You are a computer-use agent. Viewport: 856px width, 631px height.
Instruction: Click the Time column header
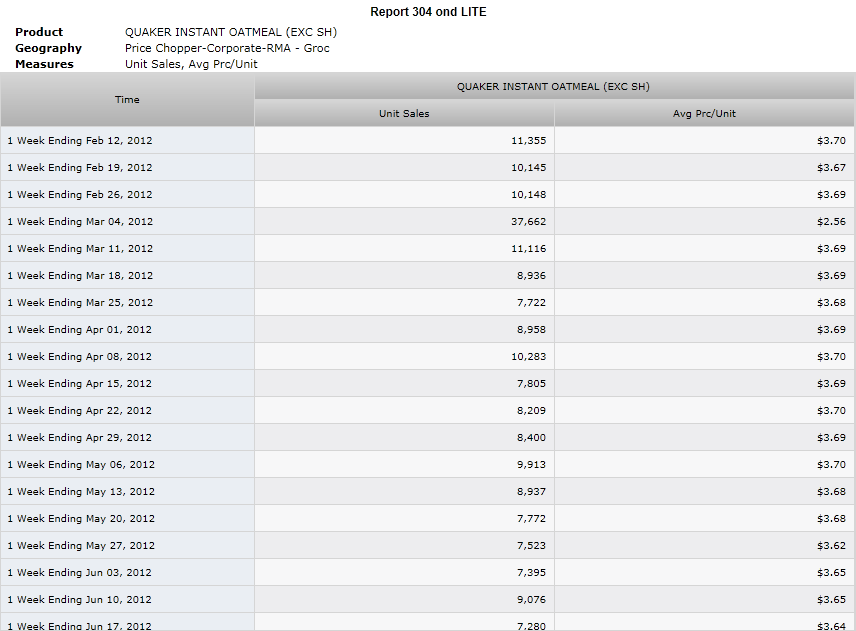(127, 99)
